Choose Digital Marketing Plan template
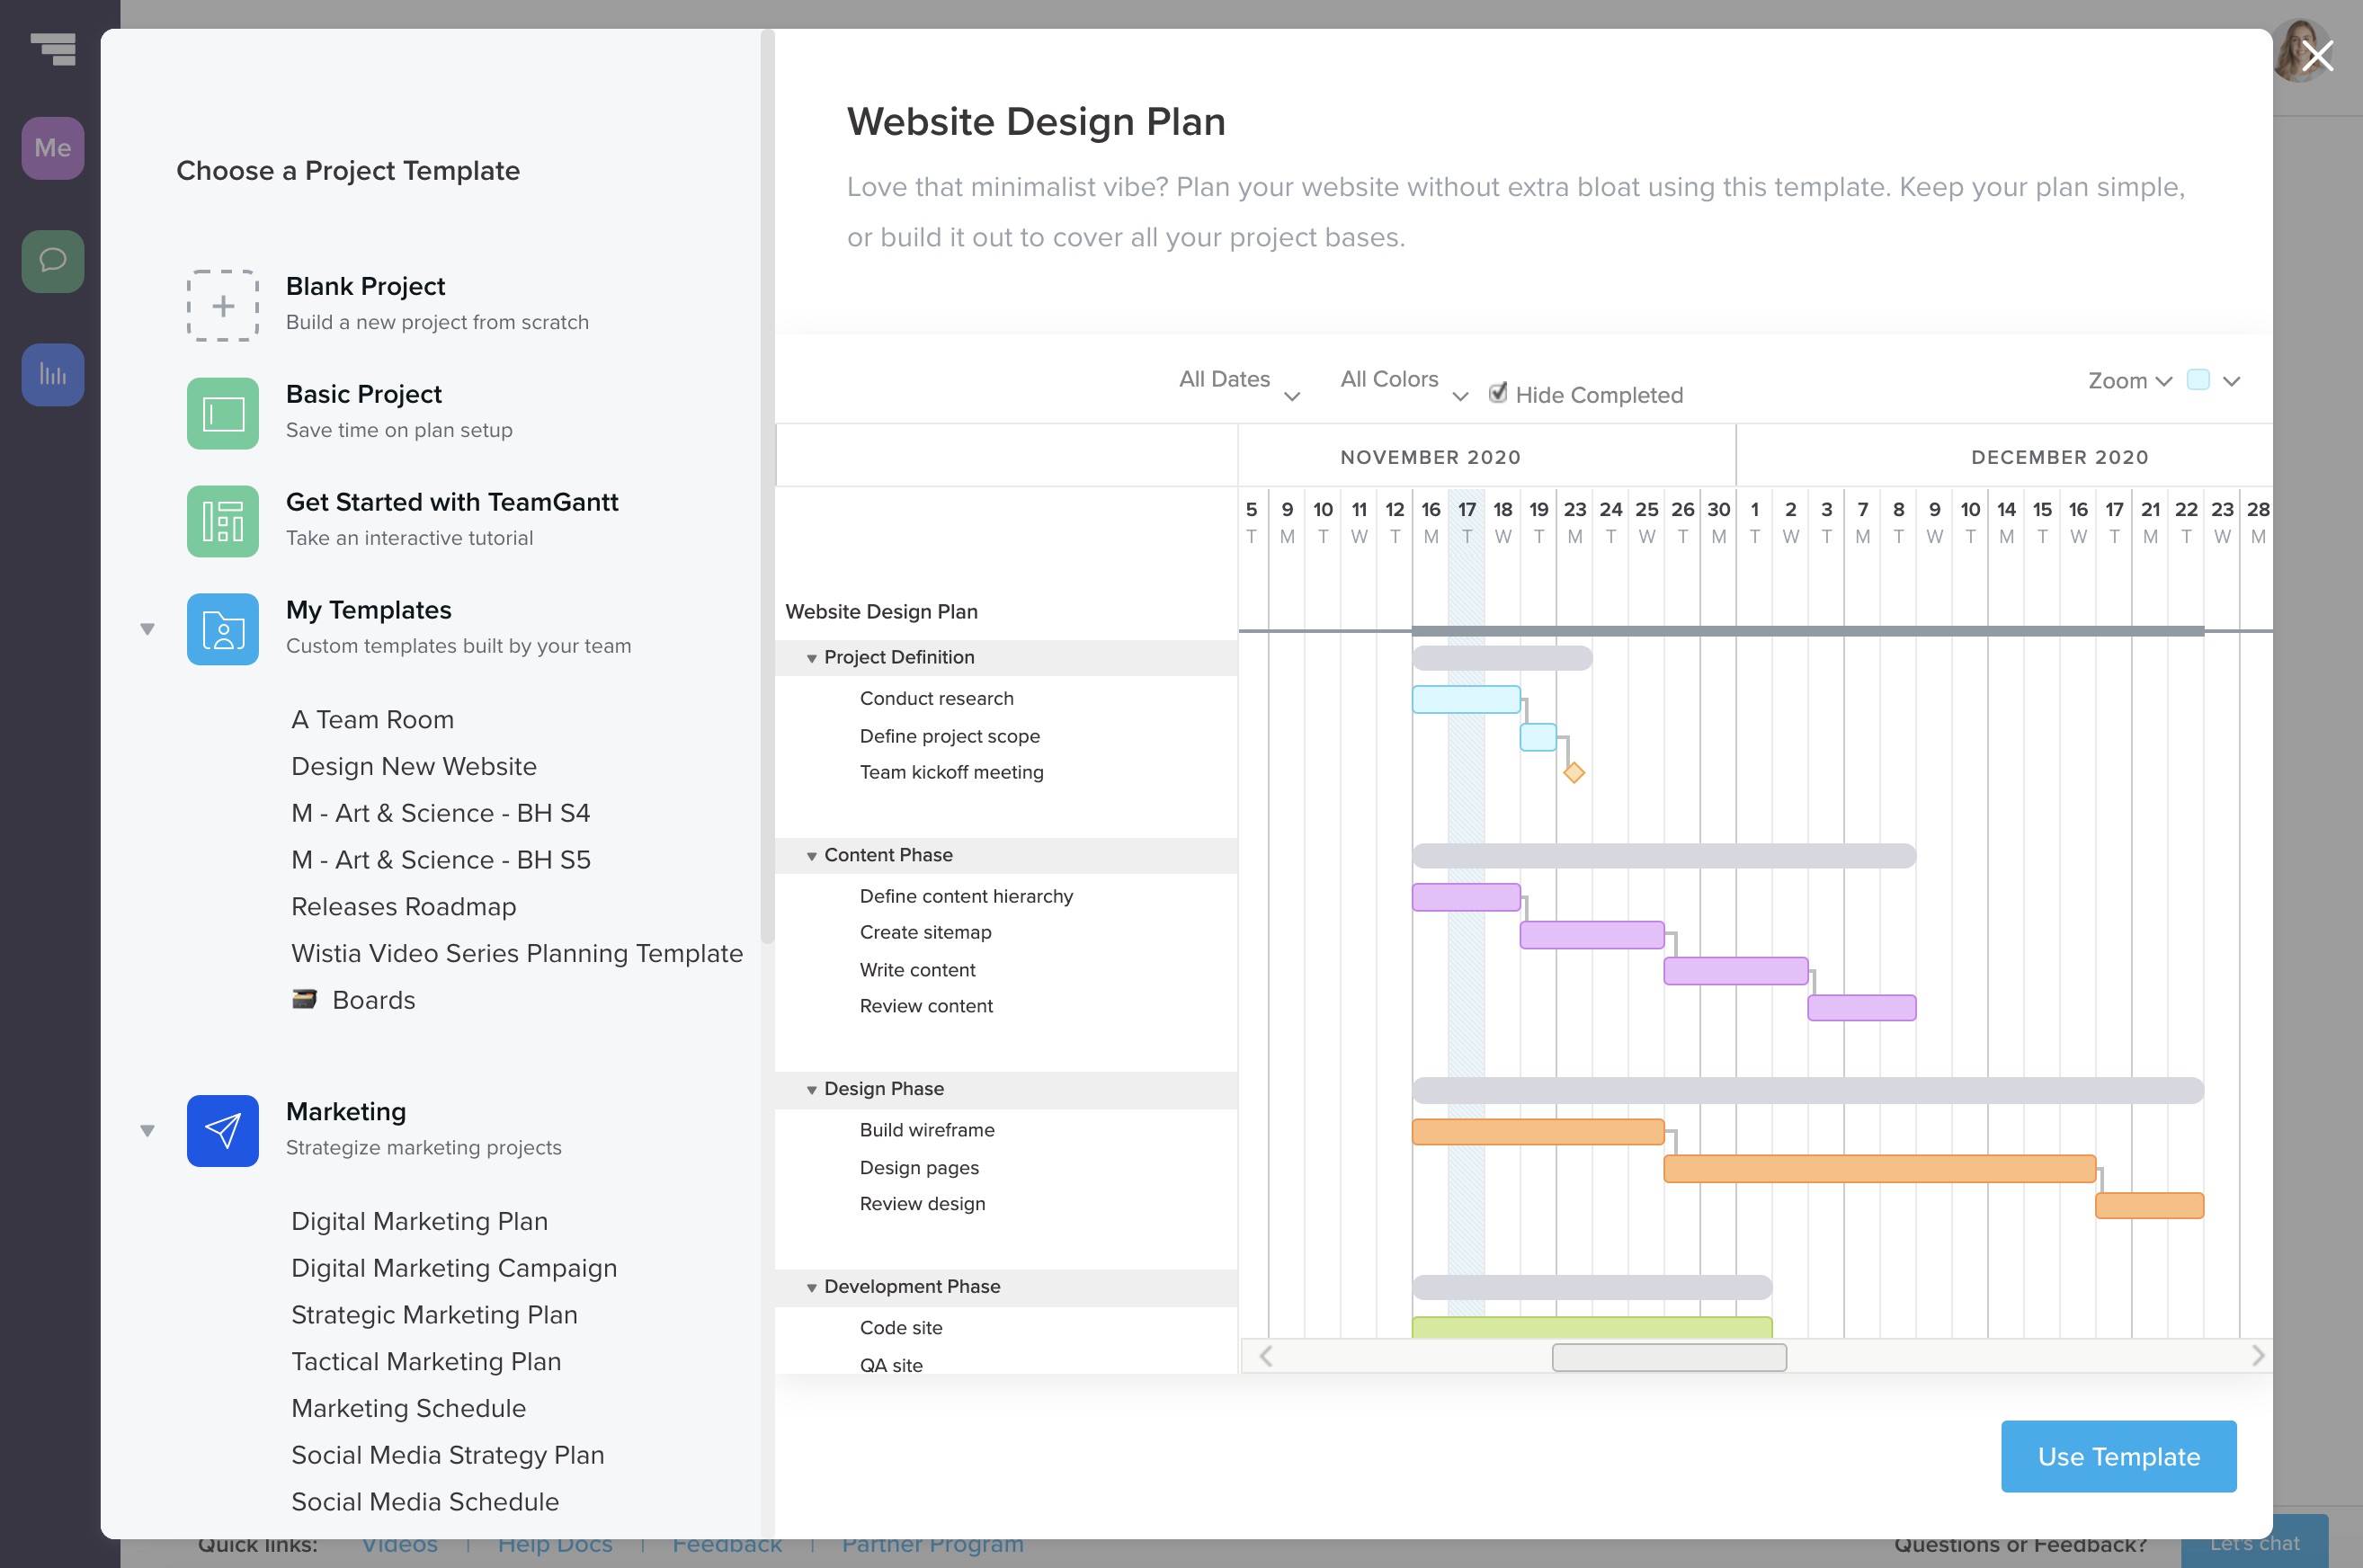The width and height of the screenshot is (2363, 1568). tap(419, 1221)
